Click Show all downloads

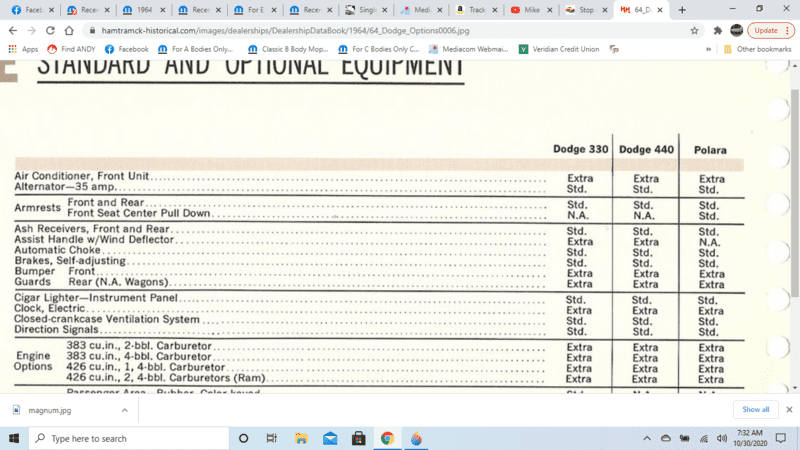click(x=756, y=409)
